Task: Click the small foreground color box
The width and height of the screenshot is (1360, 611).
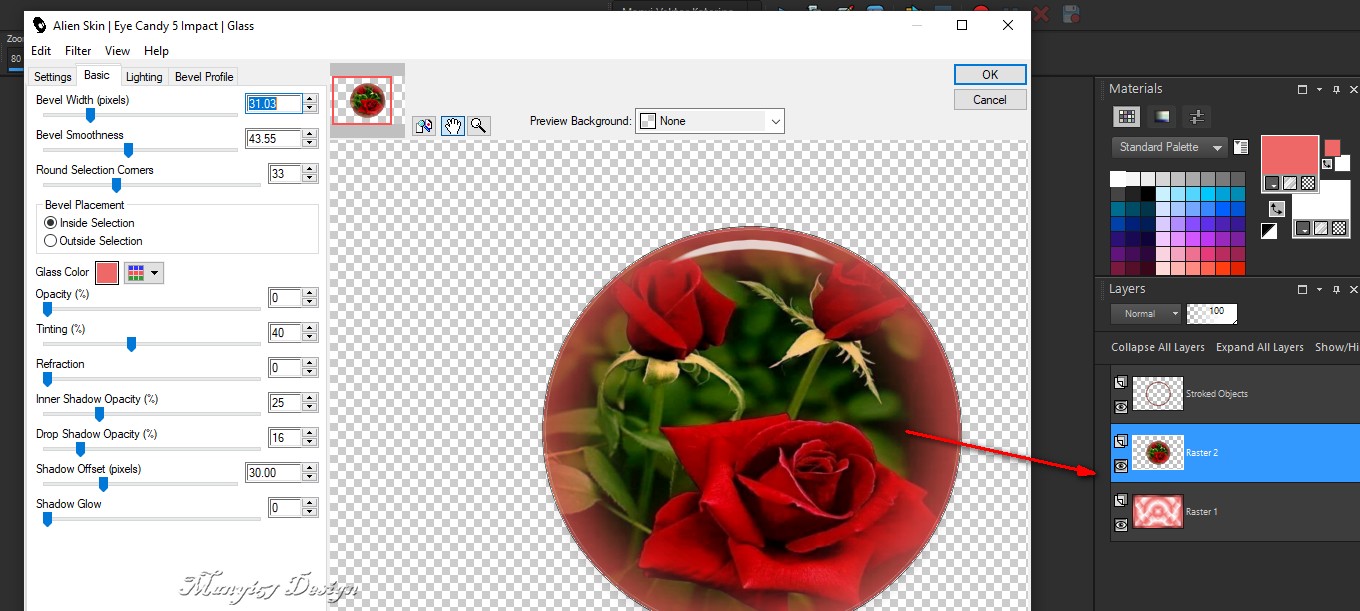Action: click(x=1332, y=147)
